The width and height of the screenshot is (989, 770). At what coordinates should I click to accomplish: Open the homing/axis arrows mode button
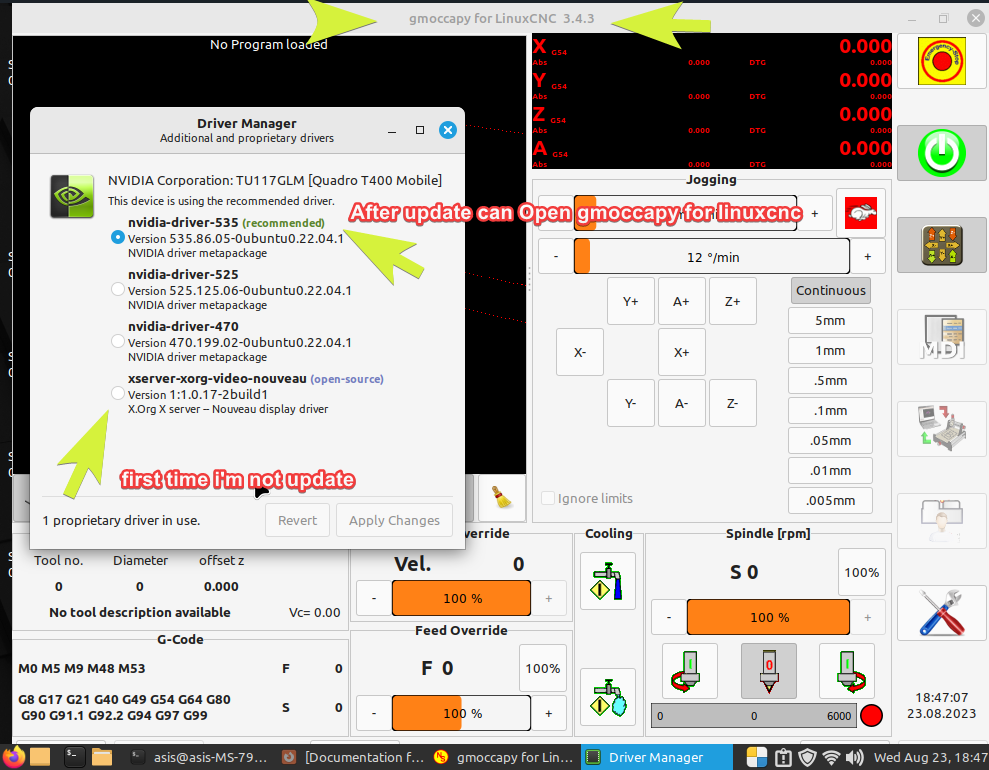tap(941, 245)
